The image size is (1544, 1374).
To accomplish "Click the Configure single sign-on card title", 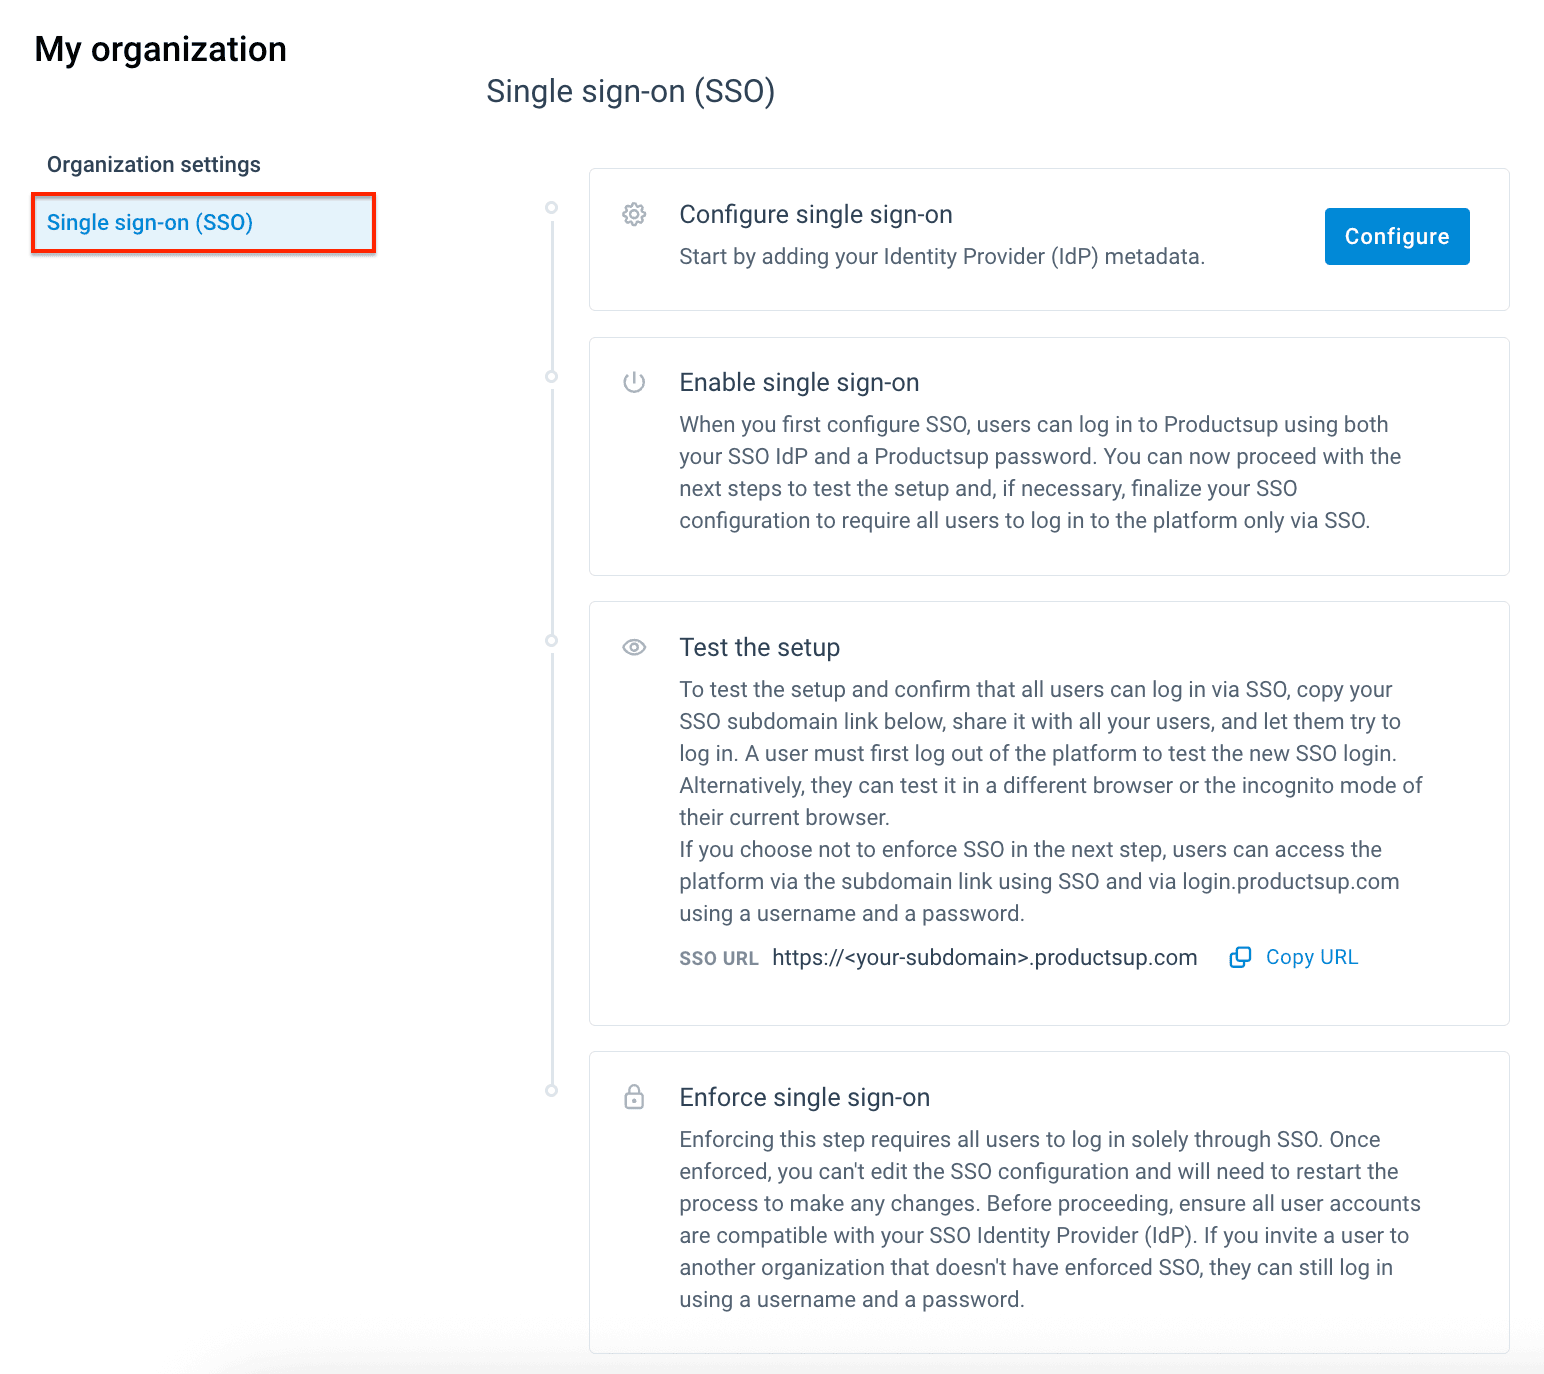I will tap(815, 215).
